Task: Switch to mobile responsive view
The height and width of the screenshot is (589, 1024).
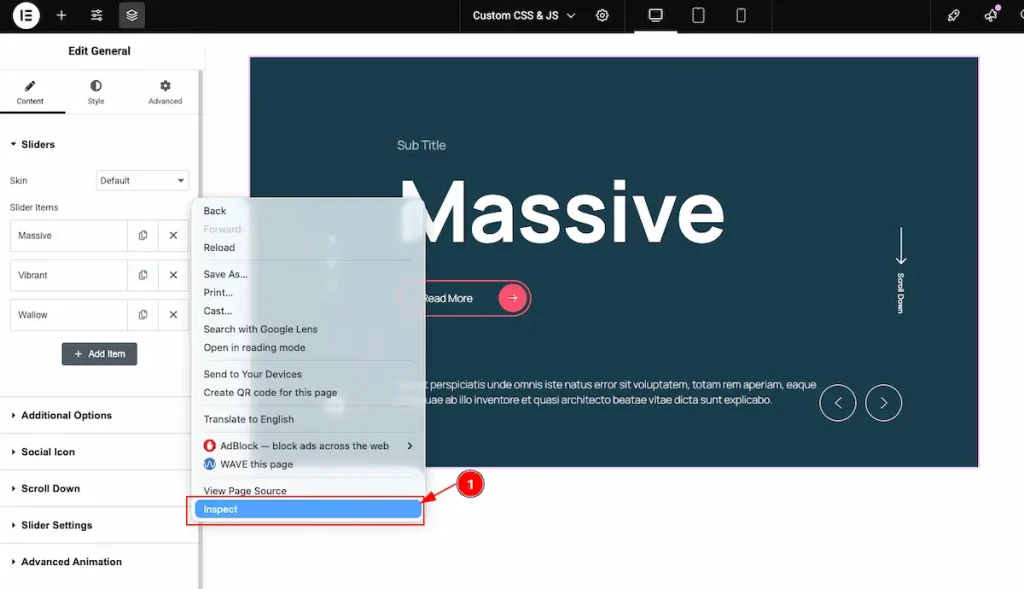Action: (x=741, y=16)
